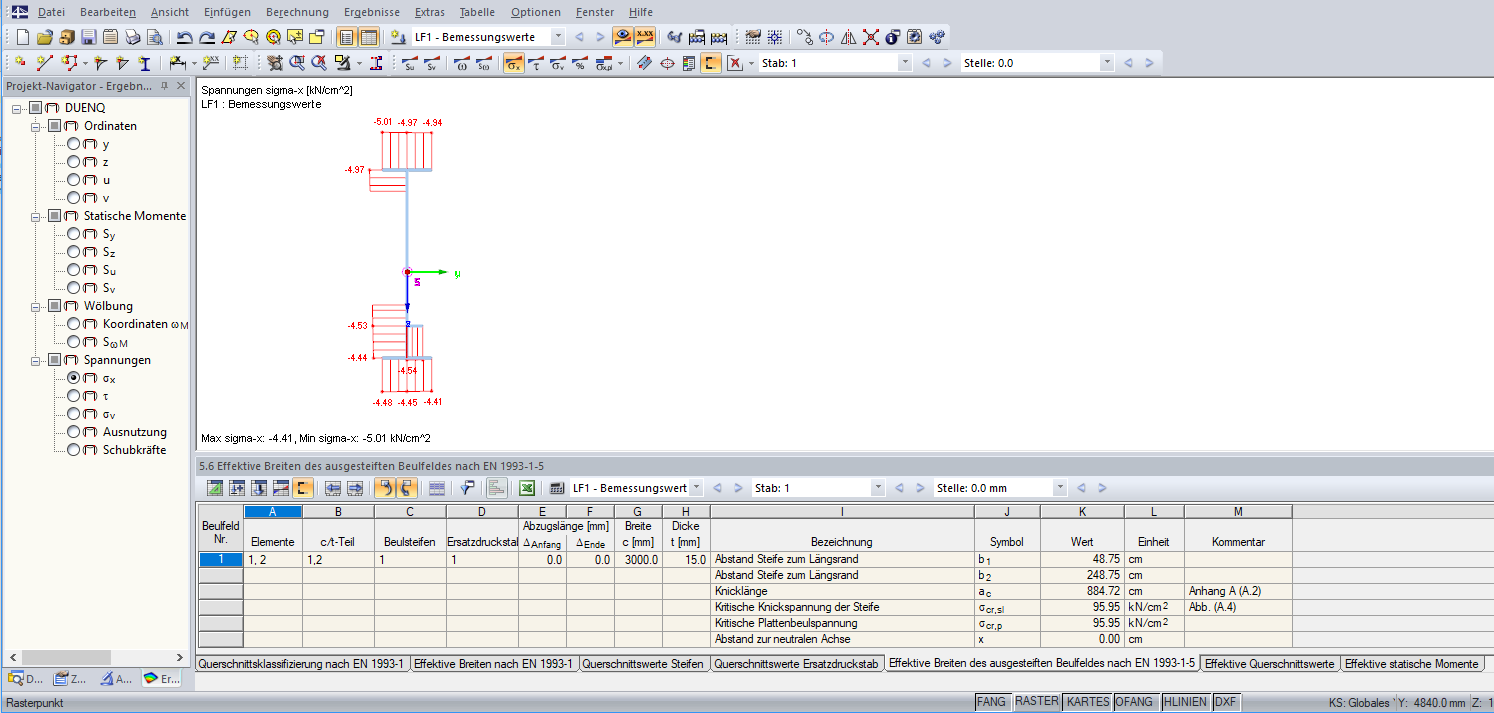The image size is (1494, 713).
Task: Collapse the DUENQ tree root
Action: tap(17, 108)
